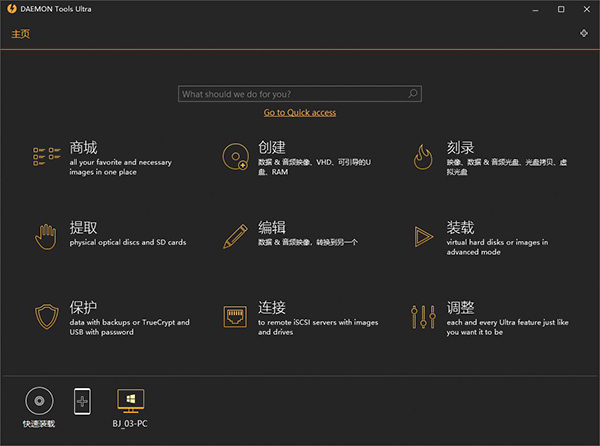Open the 提取 heading
The width and height of the screenshot is (600, 446).
[x=83, y=228]
